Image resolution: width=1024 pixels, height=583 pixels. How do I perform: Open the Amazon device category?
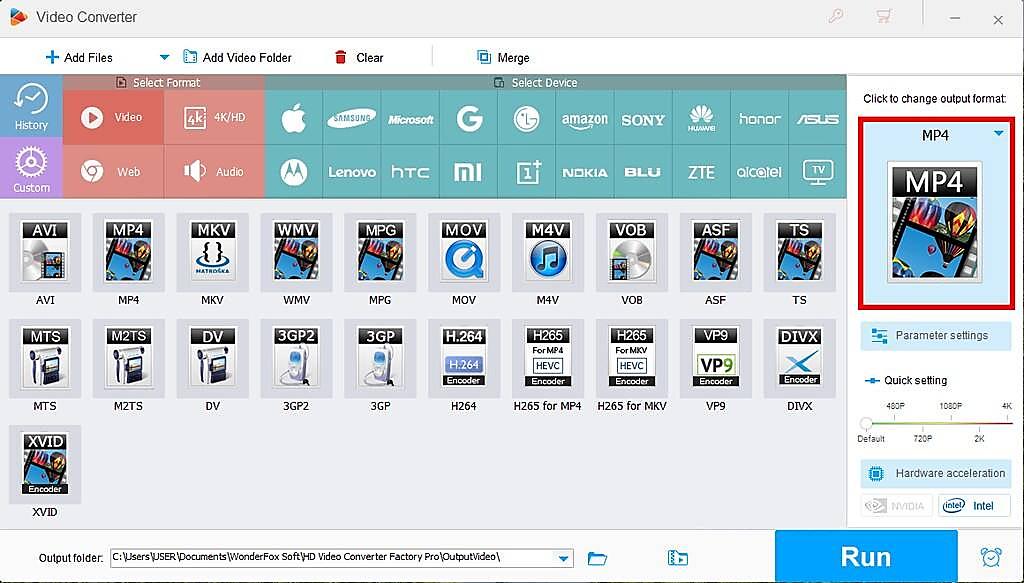pos(584,118)
